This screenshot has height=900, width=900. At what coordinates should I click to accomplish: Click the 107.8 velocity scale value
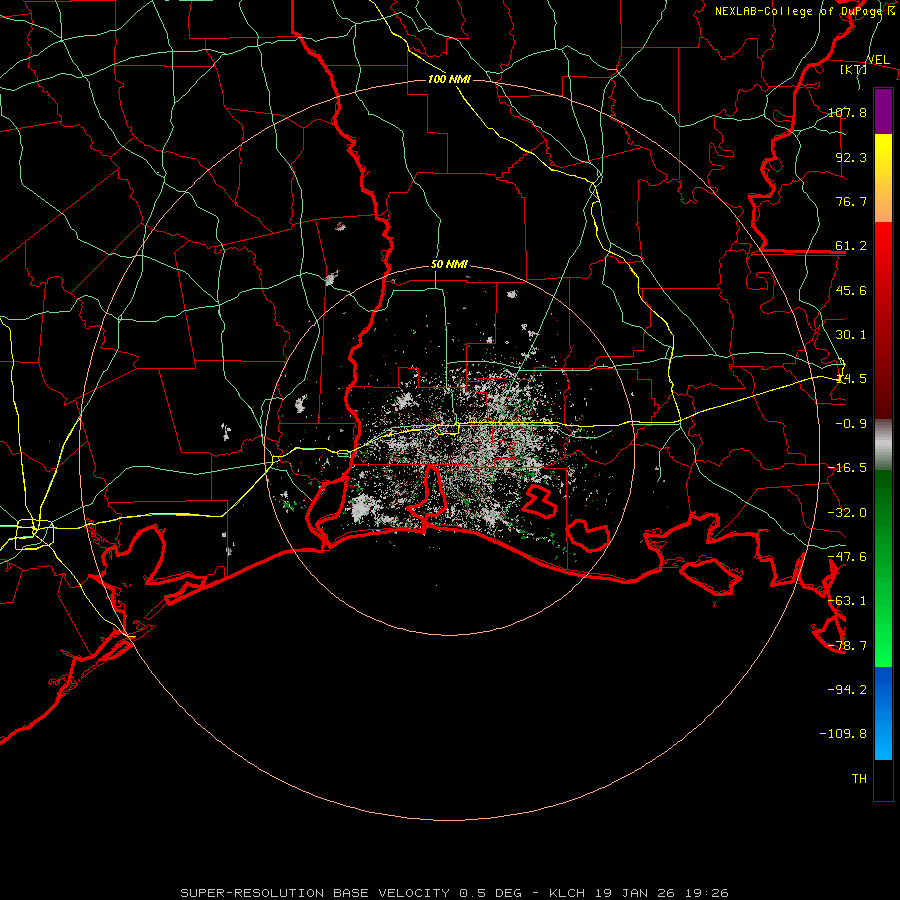[x=847, y=112]
